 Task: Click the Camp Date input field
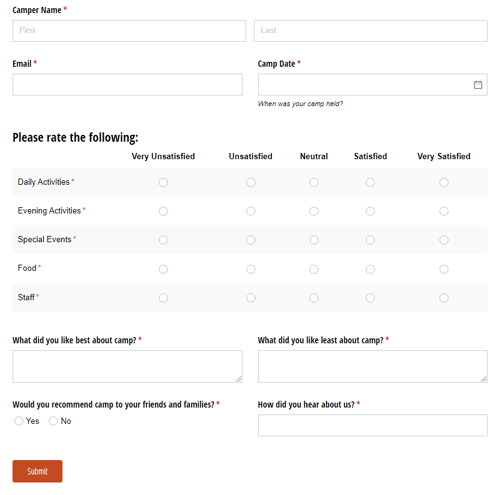pos(373,85)
